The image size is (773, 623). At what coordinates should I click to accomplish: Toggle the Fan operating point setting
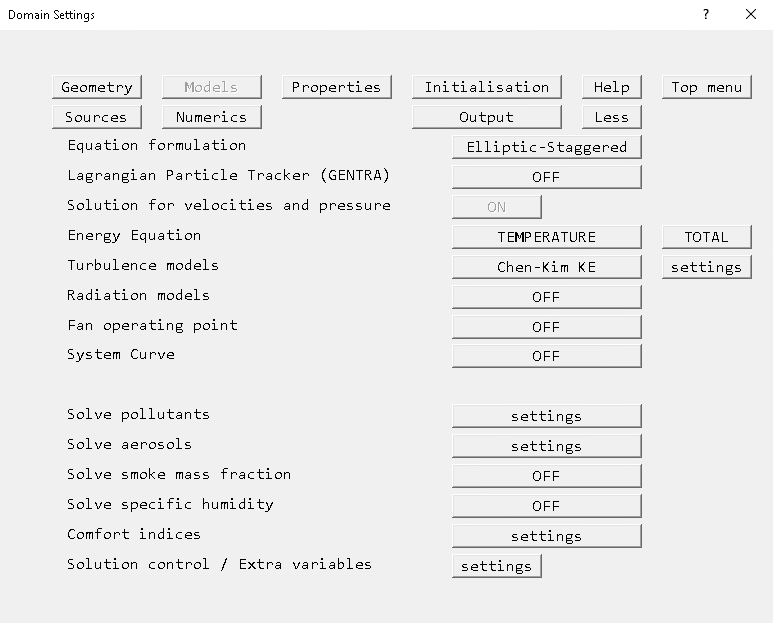click(x=546, y=327)
